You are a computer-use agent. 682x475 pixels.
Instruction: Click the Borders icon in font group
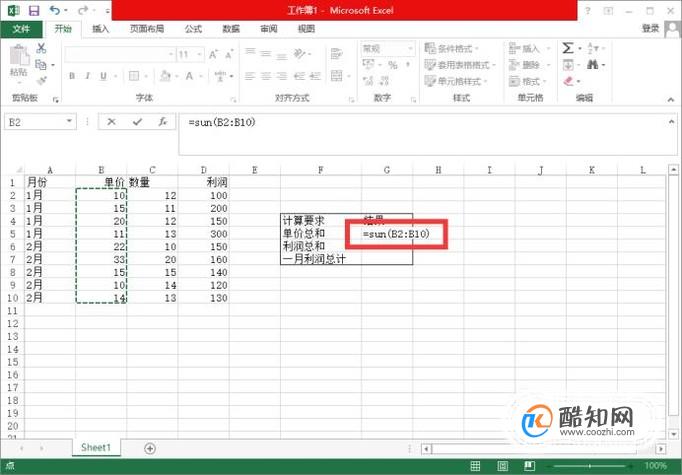point(134,76)
